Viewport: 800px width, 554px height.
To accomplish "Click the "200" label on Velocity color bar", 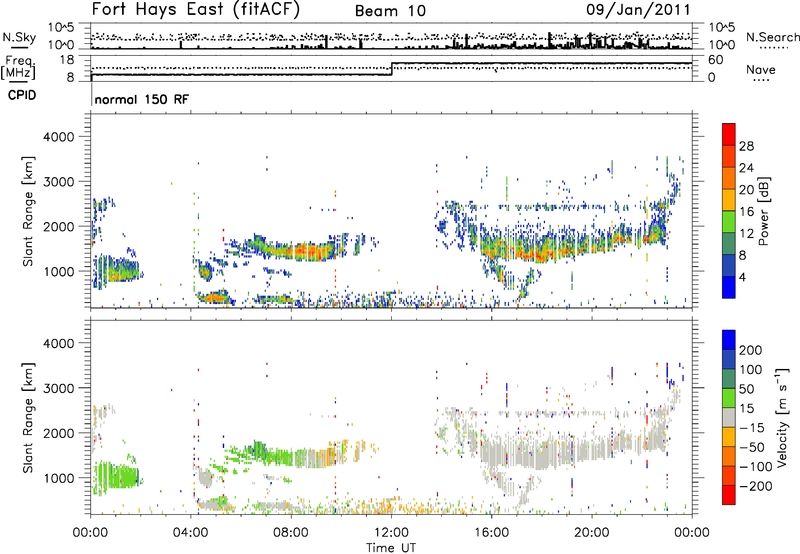I will point(751,350).
